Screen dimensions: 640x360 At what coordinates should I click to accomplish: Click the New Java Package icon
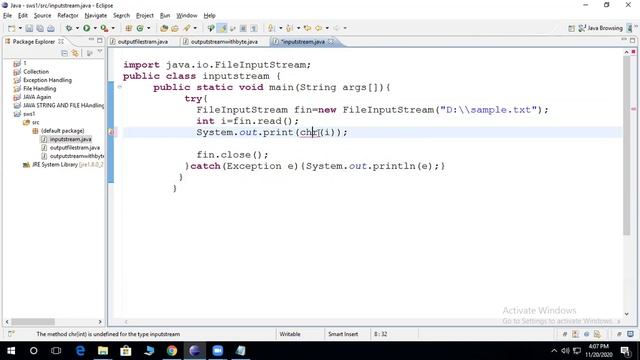pos(129,28)
